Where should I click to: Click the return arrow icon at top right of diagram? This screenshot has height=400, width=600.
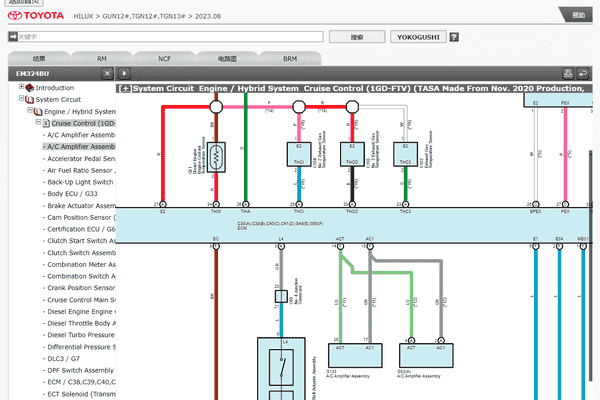585,73
